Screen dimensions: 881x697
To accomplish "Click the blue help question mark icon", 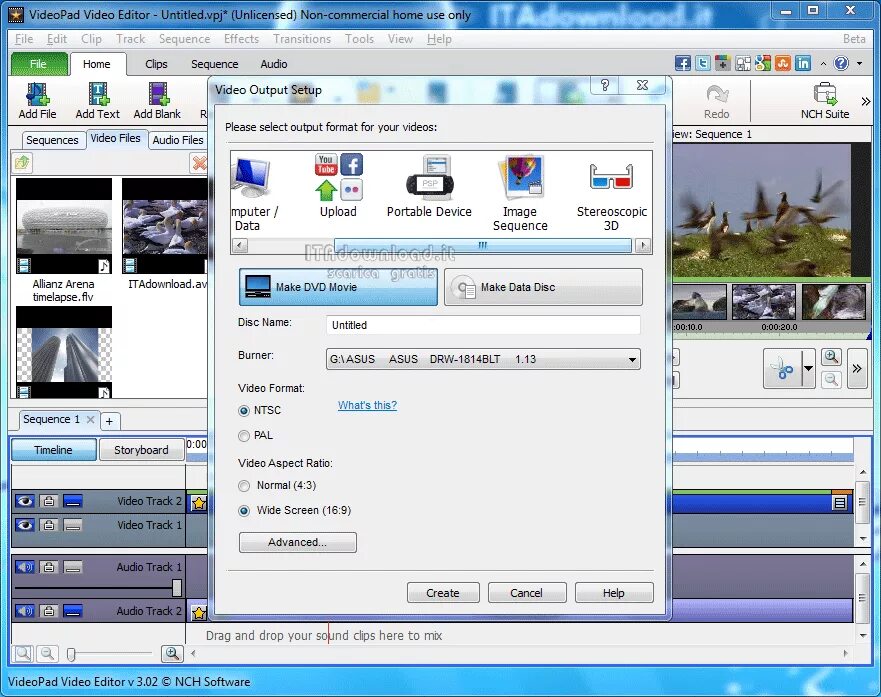I will [841, 63].
